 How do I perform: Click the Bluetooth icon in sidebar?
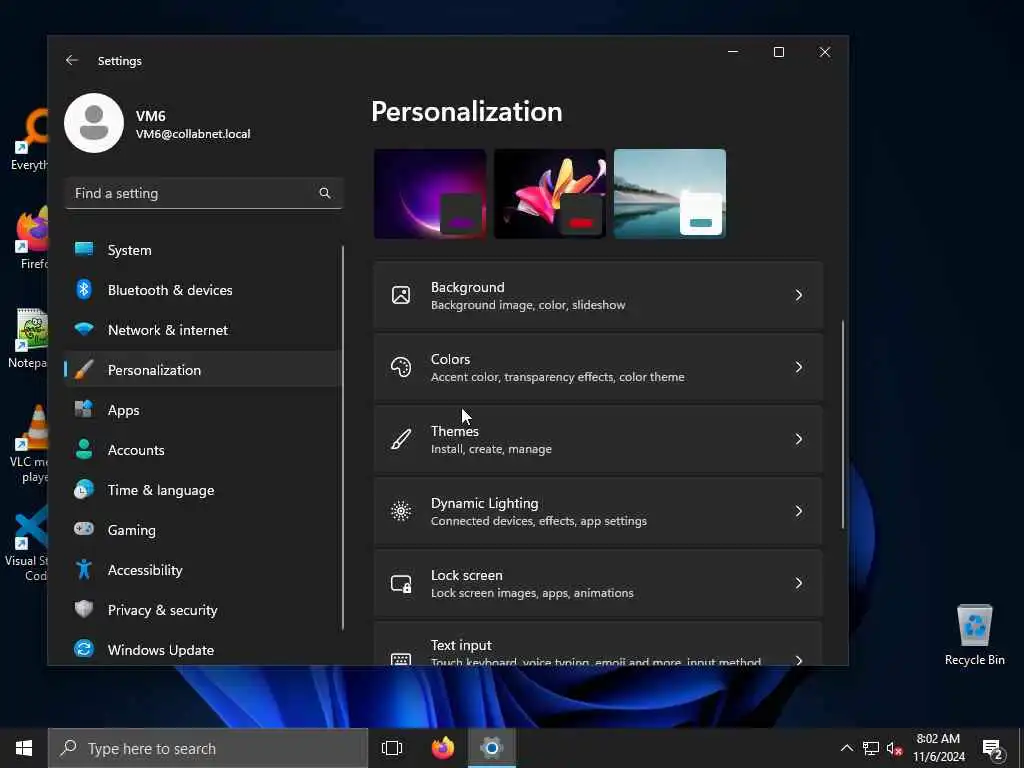84,289
